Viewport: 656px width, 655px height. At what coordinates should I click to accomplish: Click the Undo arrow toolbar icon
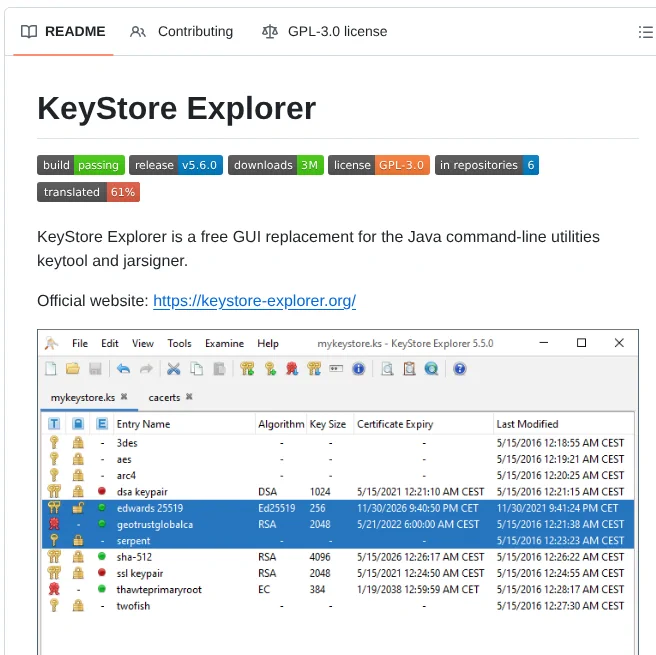point(123,369)
